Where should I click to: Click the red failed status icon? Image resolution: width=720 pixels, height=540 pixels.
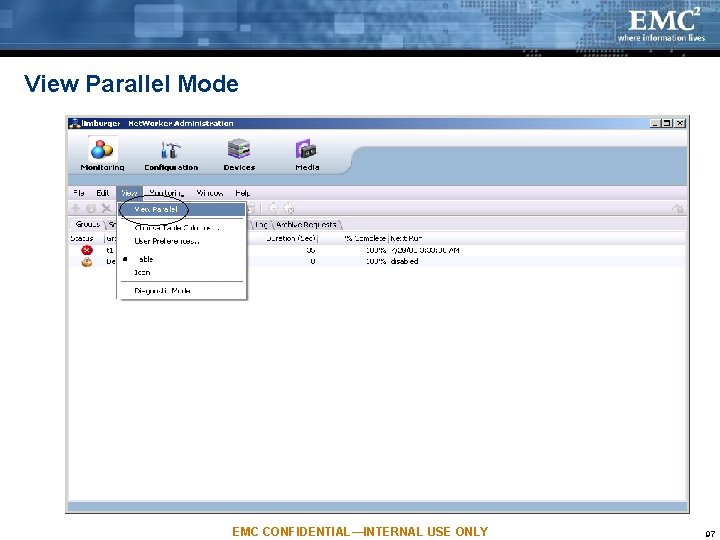pos(87,250)
